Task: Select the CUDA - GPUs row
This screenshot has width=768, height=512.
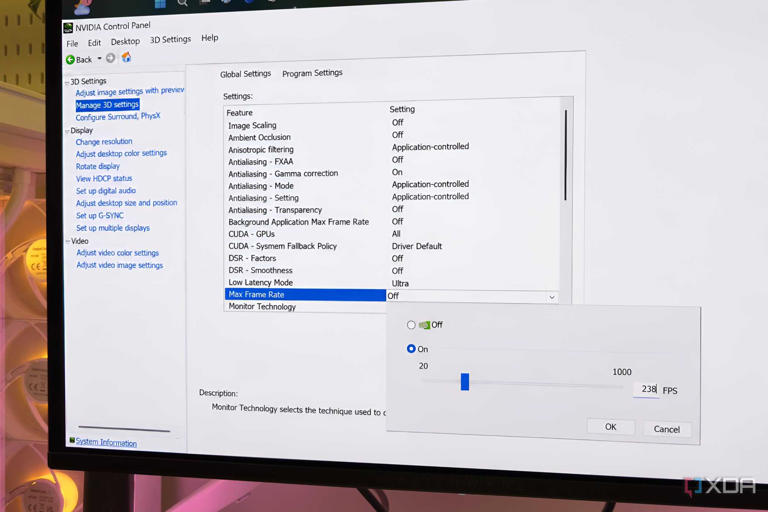Action: (x=390, y=234)
